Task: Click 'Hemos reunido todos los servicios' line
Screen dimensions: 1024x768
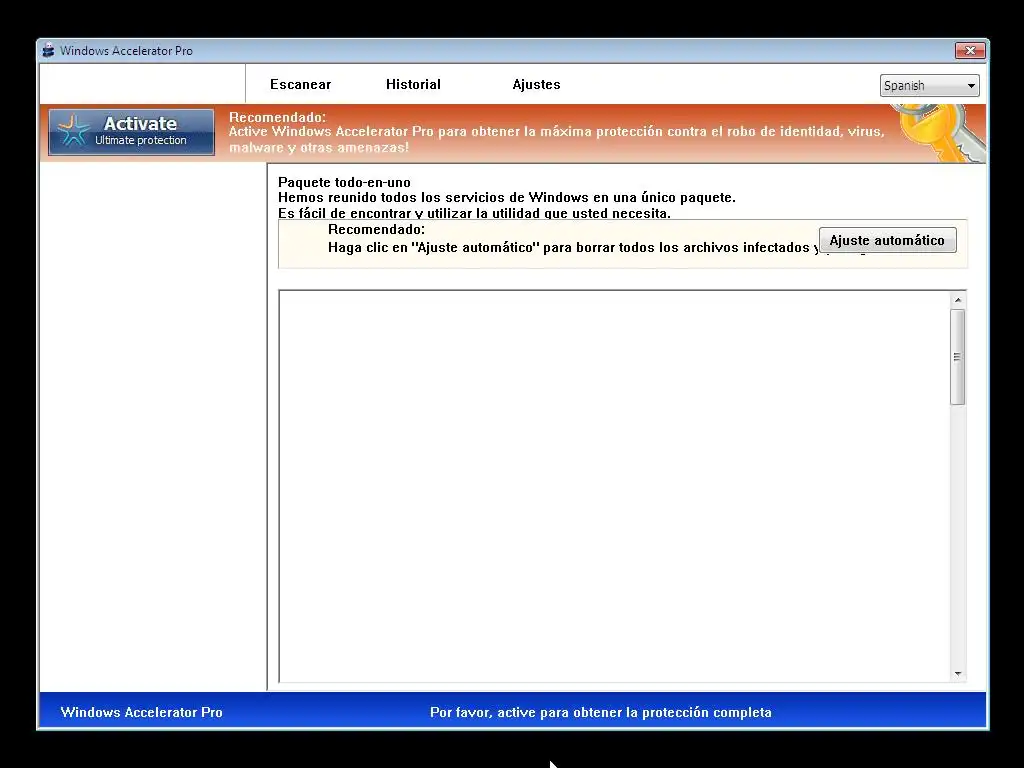Action: pos(507,197)
